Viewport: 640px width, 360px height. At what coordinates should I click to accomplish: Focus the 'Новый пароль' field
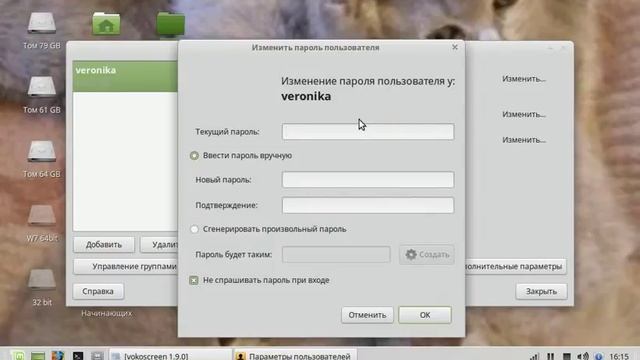368,180
